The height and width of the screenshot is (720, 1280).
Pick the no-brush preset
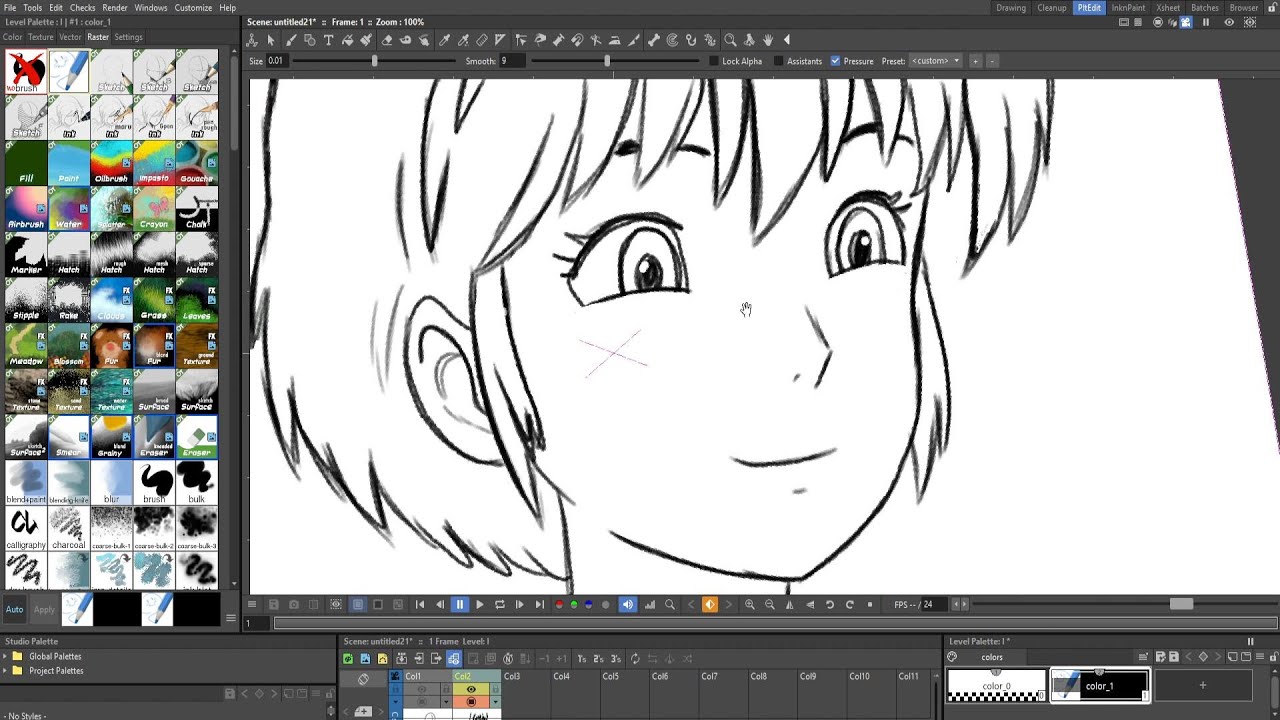tap(26, 72)
